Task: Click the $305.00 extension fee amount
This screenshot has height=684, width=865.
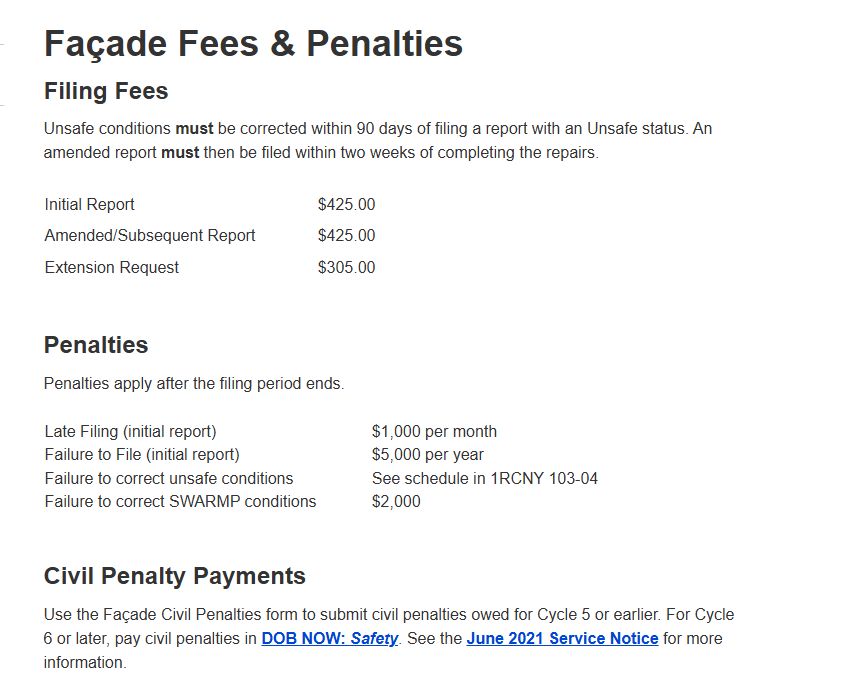Action: [346, 268]
